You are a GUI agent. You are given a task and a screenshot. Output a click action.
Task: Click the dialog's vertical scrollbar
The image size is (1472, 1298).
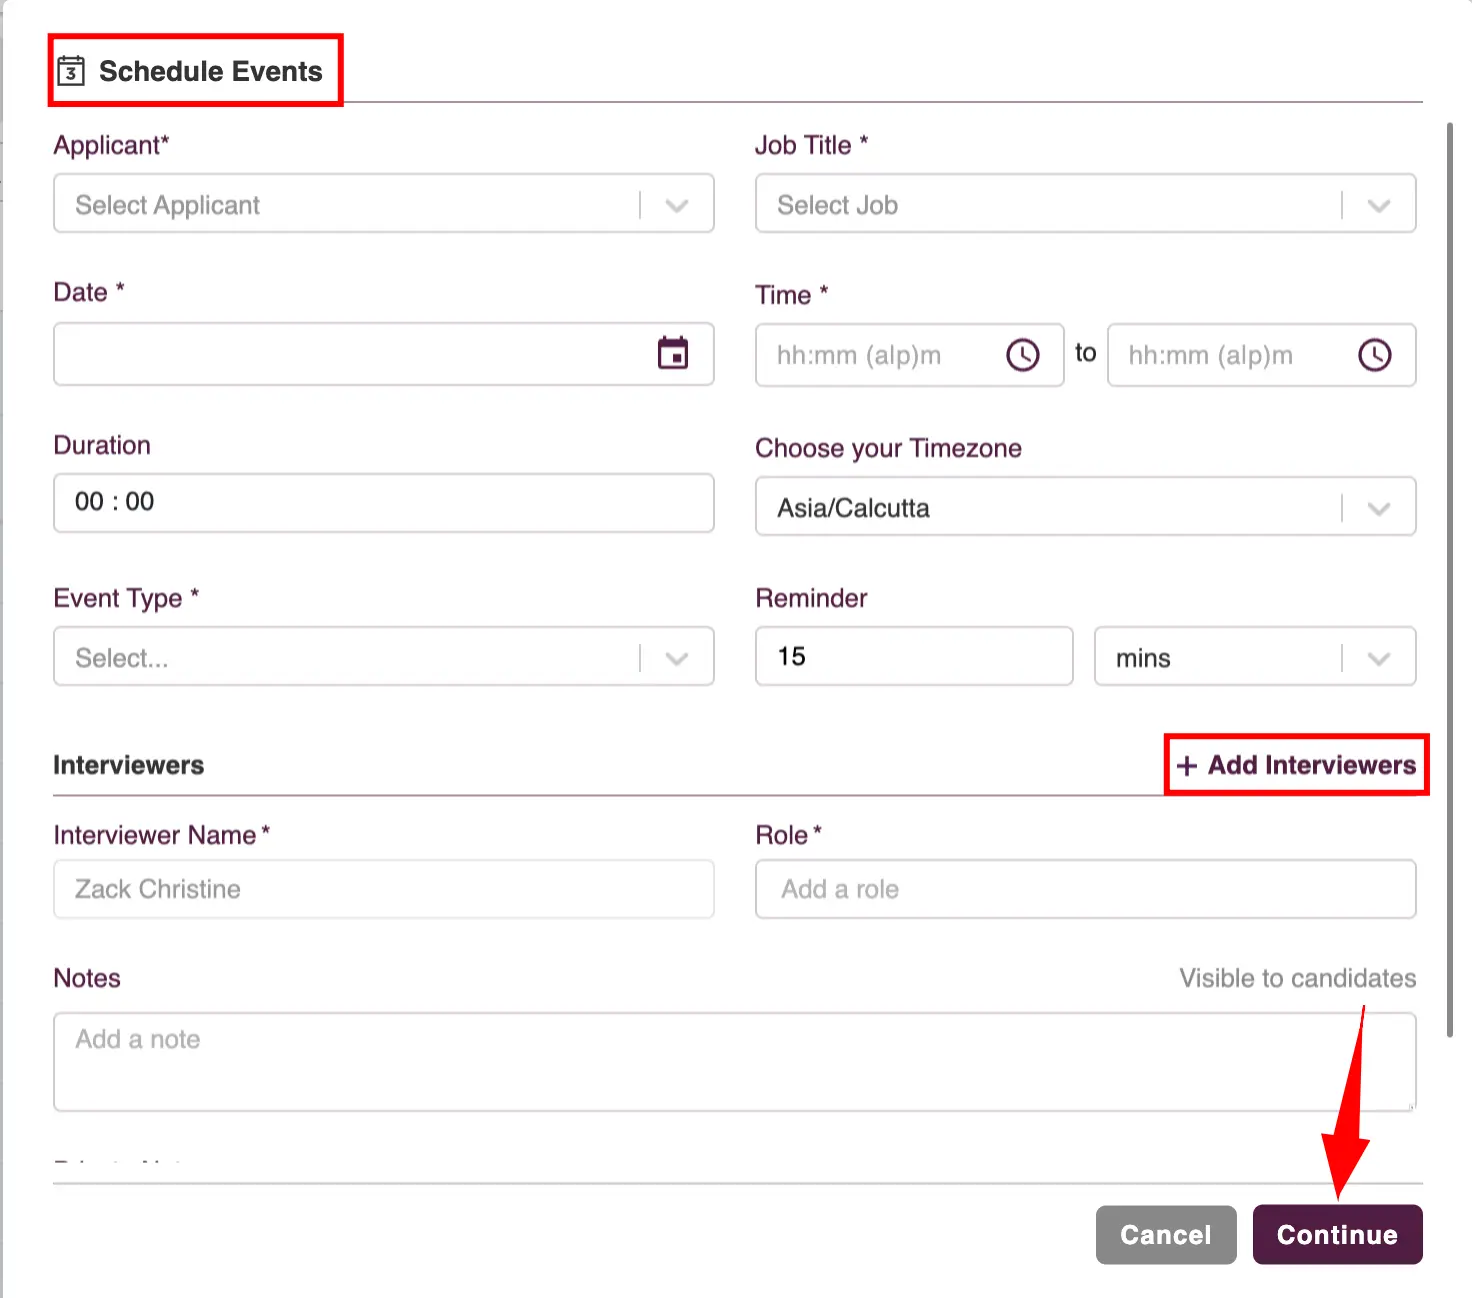click(1450, 580)
